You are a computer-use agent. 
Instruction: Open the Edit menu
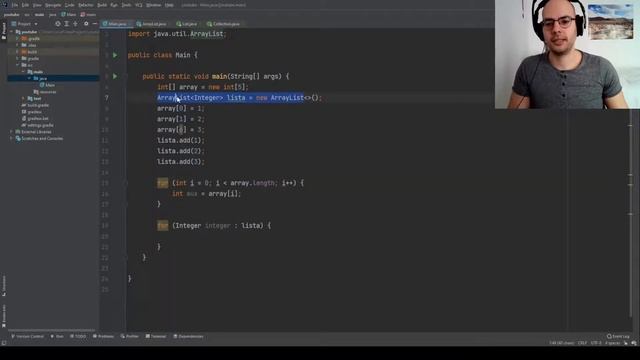25,5
